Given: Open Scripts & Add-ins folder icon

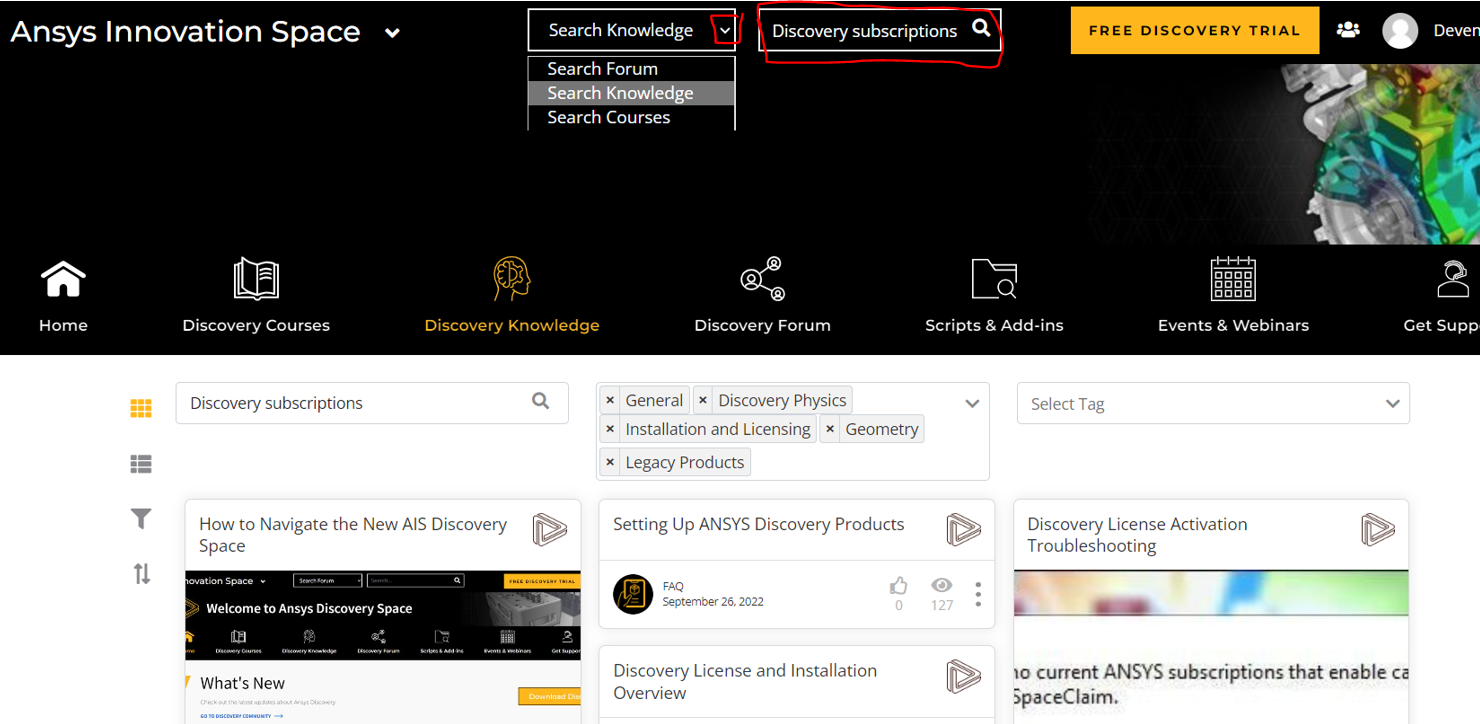Looking at the screenshot, I should [994, 279].
